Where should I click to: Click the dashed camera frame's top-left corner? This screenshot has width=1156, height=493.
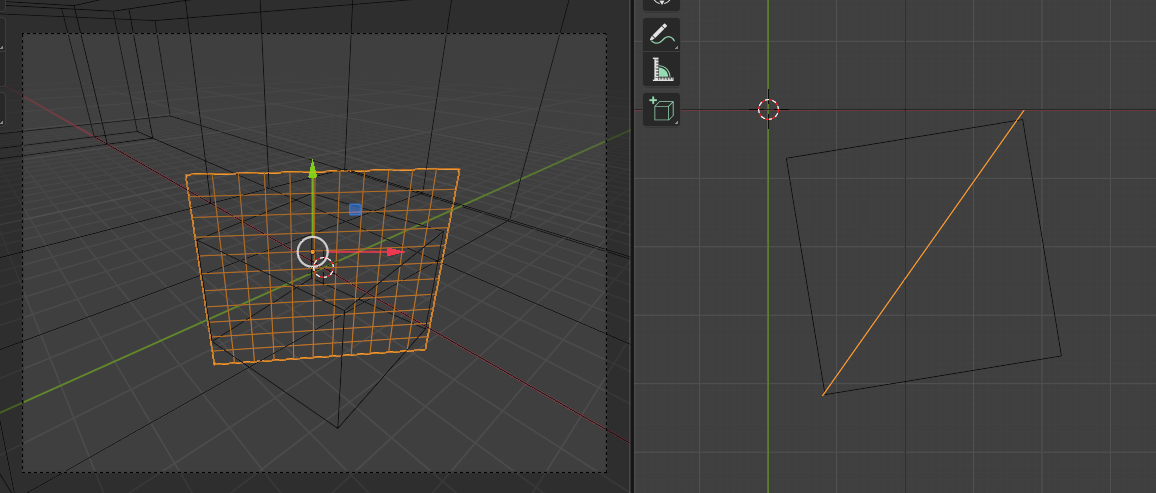23,35
